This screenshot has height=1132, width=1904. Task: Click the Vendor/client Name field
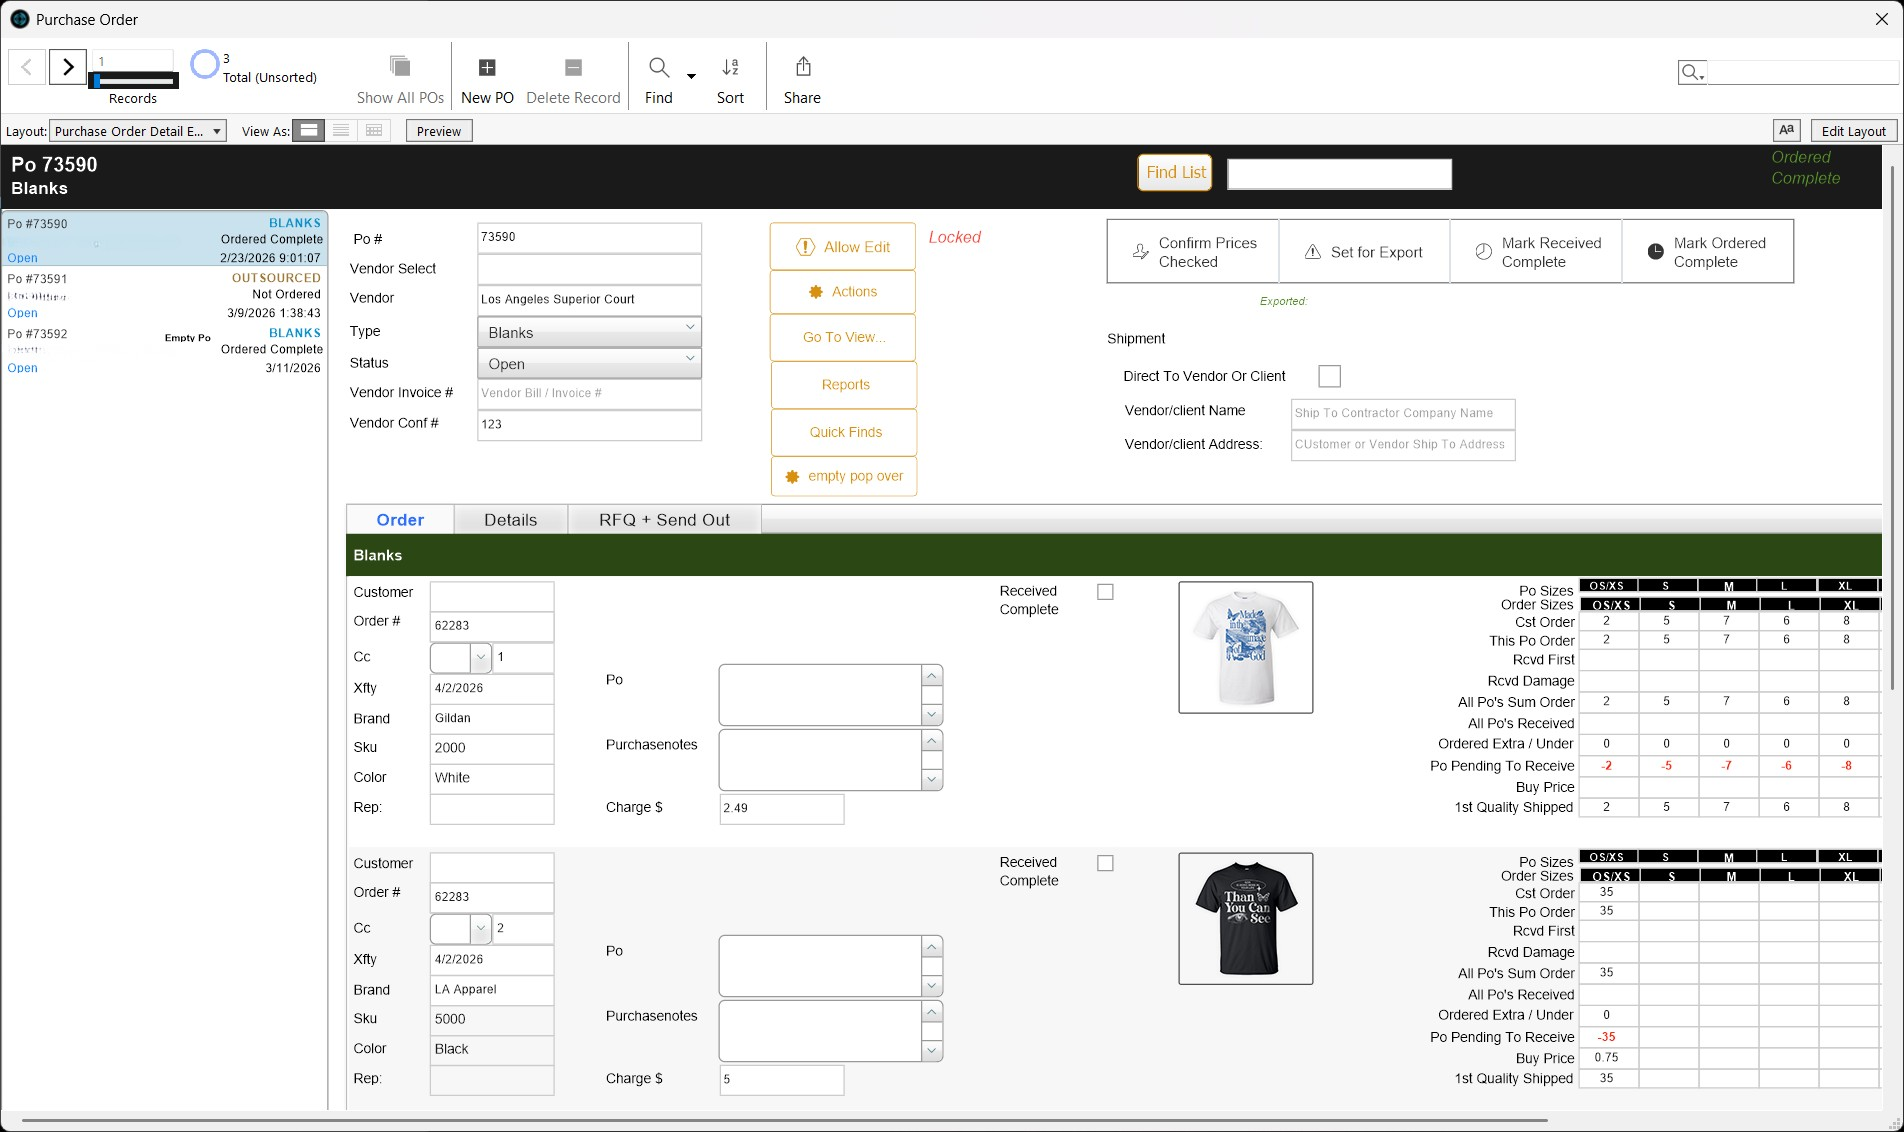tap(1403, 413)
